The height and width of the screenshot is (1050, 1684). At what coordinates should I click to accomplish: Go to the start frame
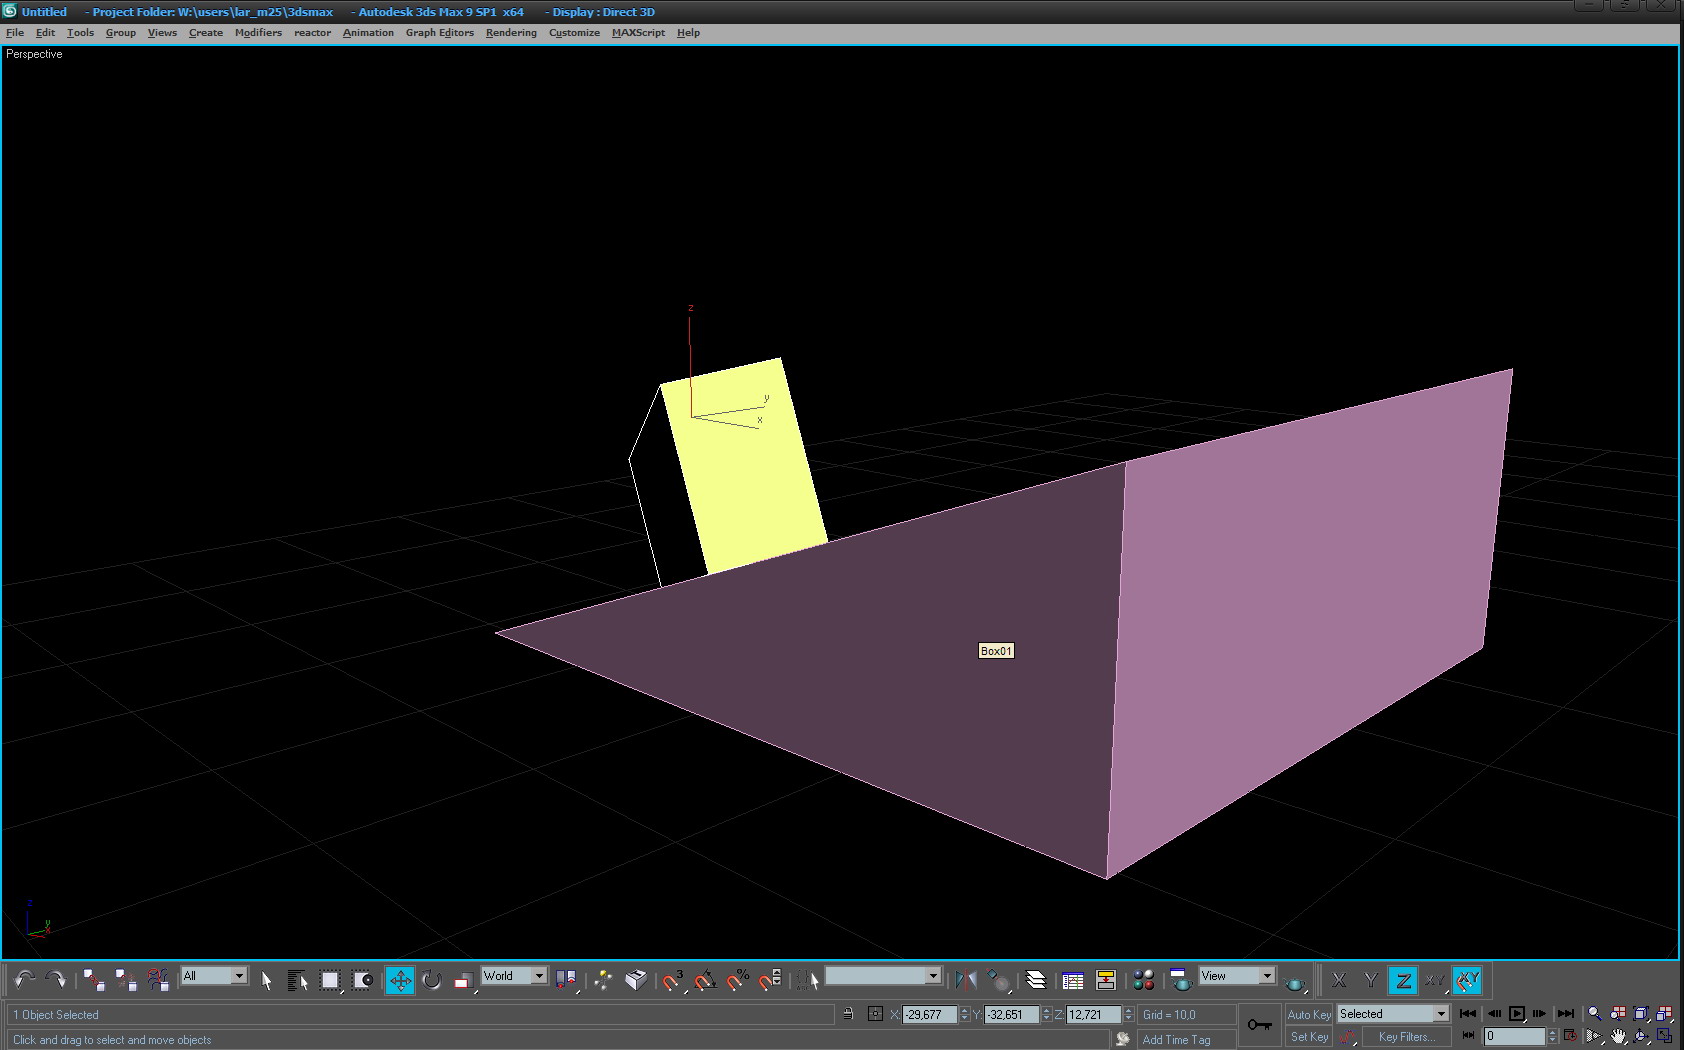(1468, 1014)
